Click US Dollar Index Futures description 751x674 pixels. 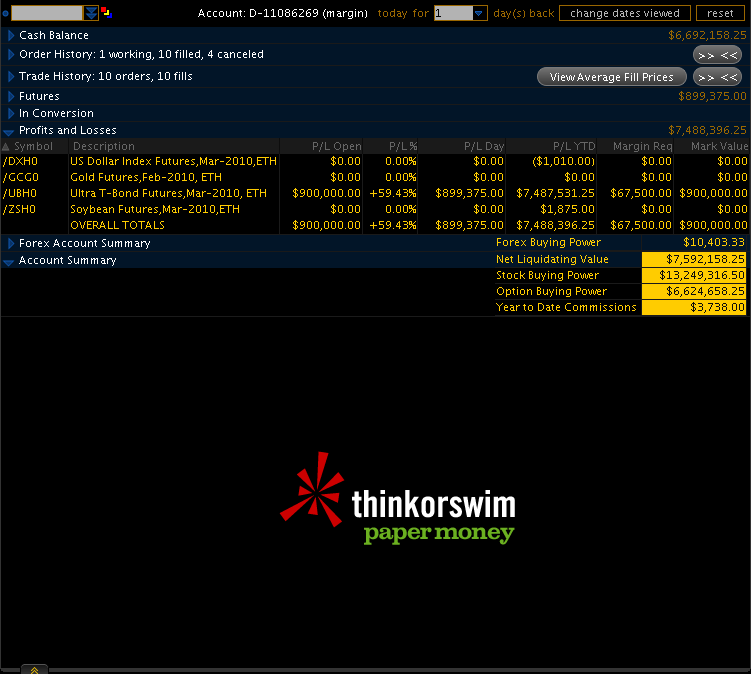pos(173,161)
